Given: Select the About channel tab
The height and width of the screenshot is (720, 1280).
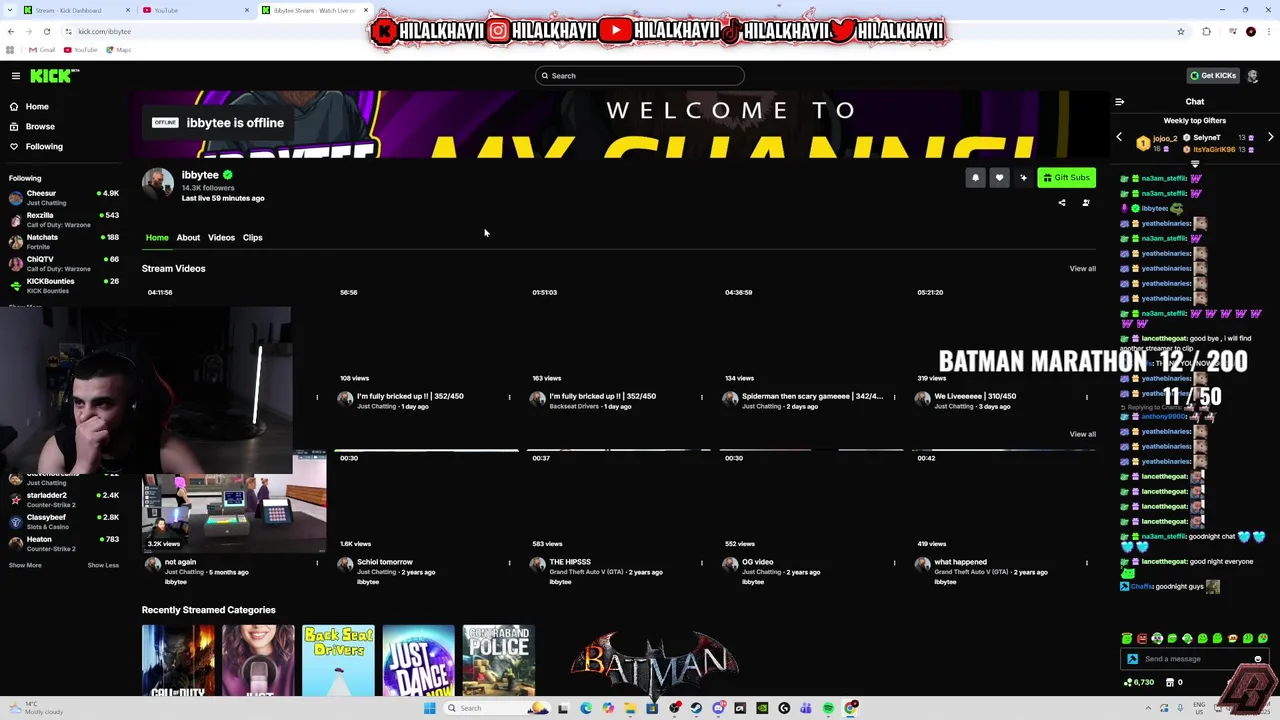Looking at the screenshot, I should click(188, 238).
